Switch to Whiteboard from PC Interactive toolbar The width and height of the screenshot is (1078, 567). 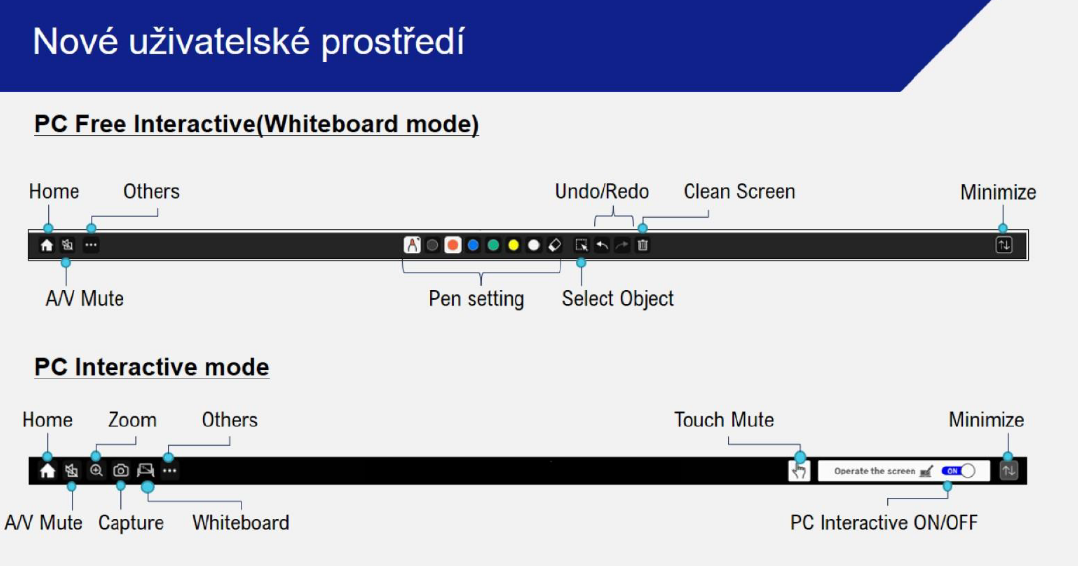click(x=145, y=471)
